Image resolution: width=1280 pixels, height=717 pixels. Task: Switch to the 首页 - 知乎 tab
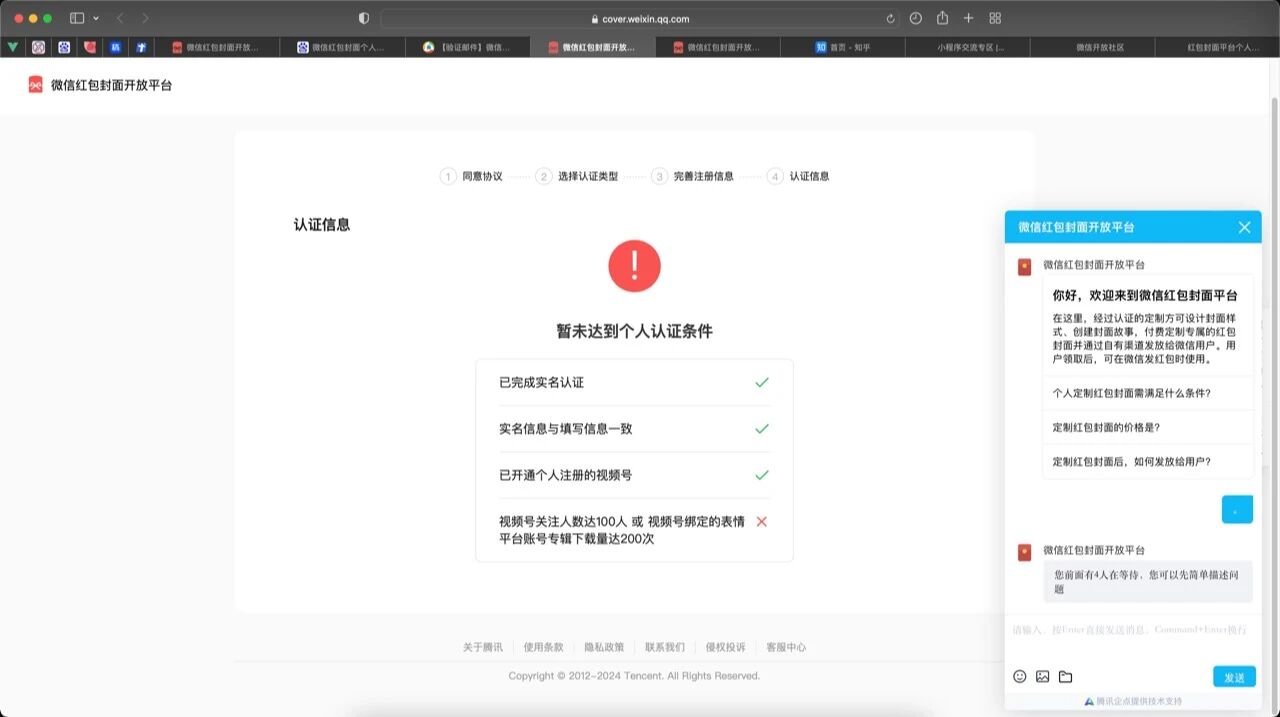[843, 47]
